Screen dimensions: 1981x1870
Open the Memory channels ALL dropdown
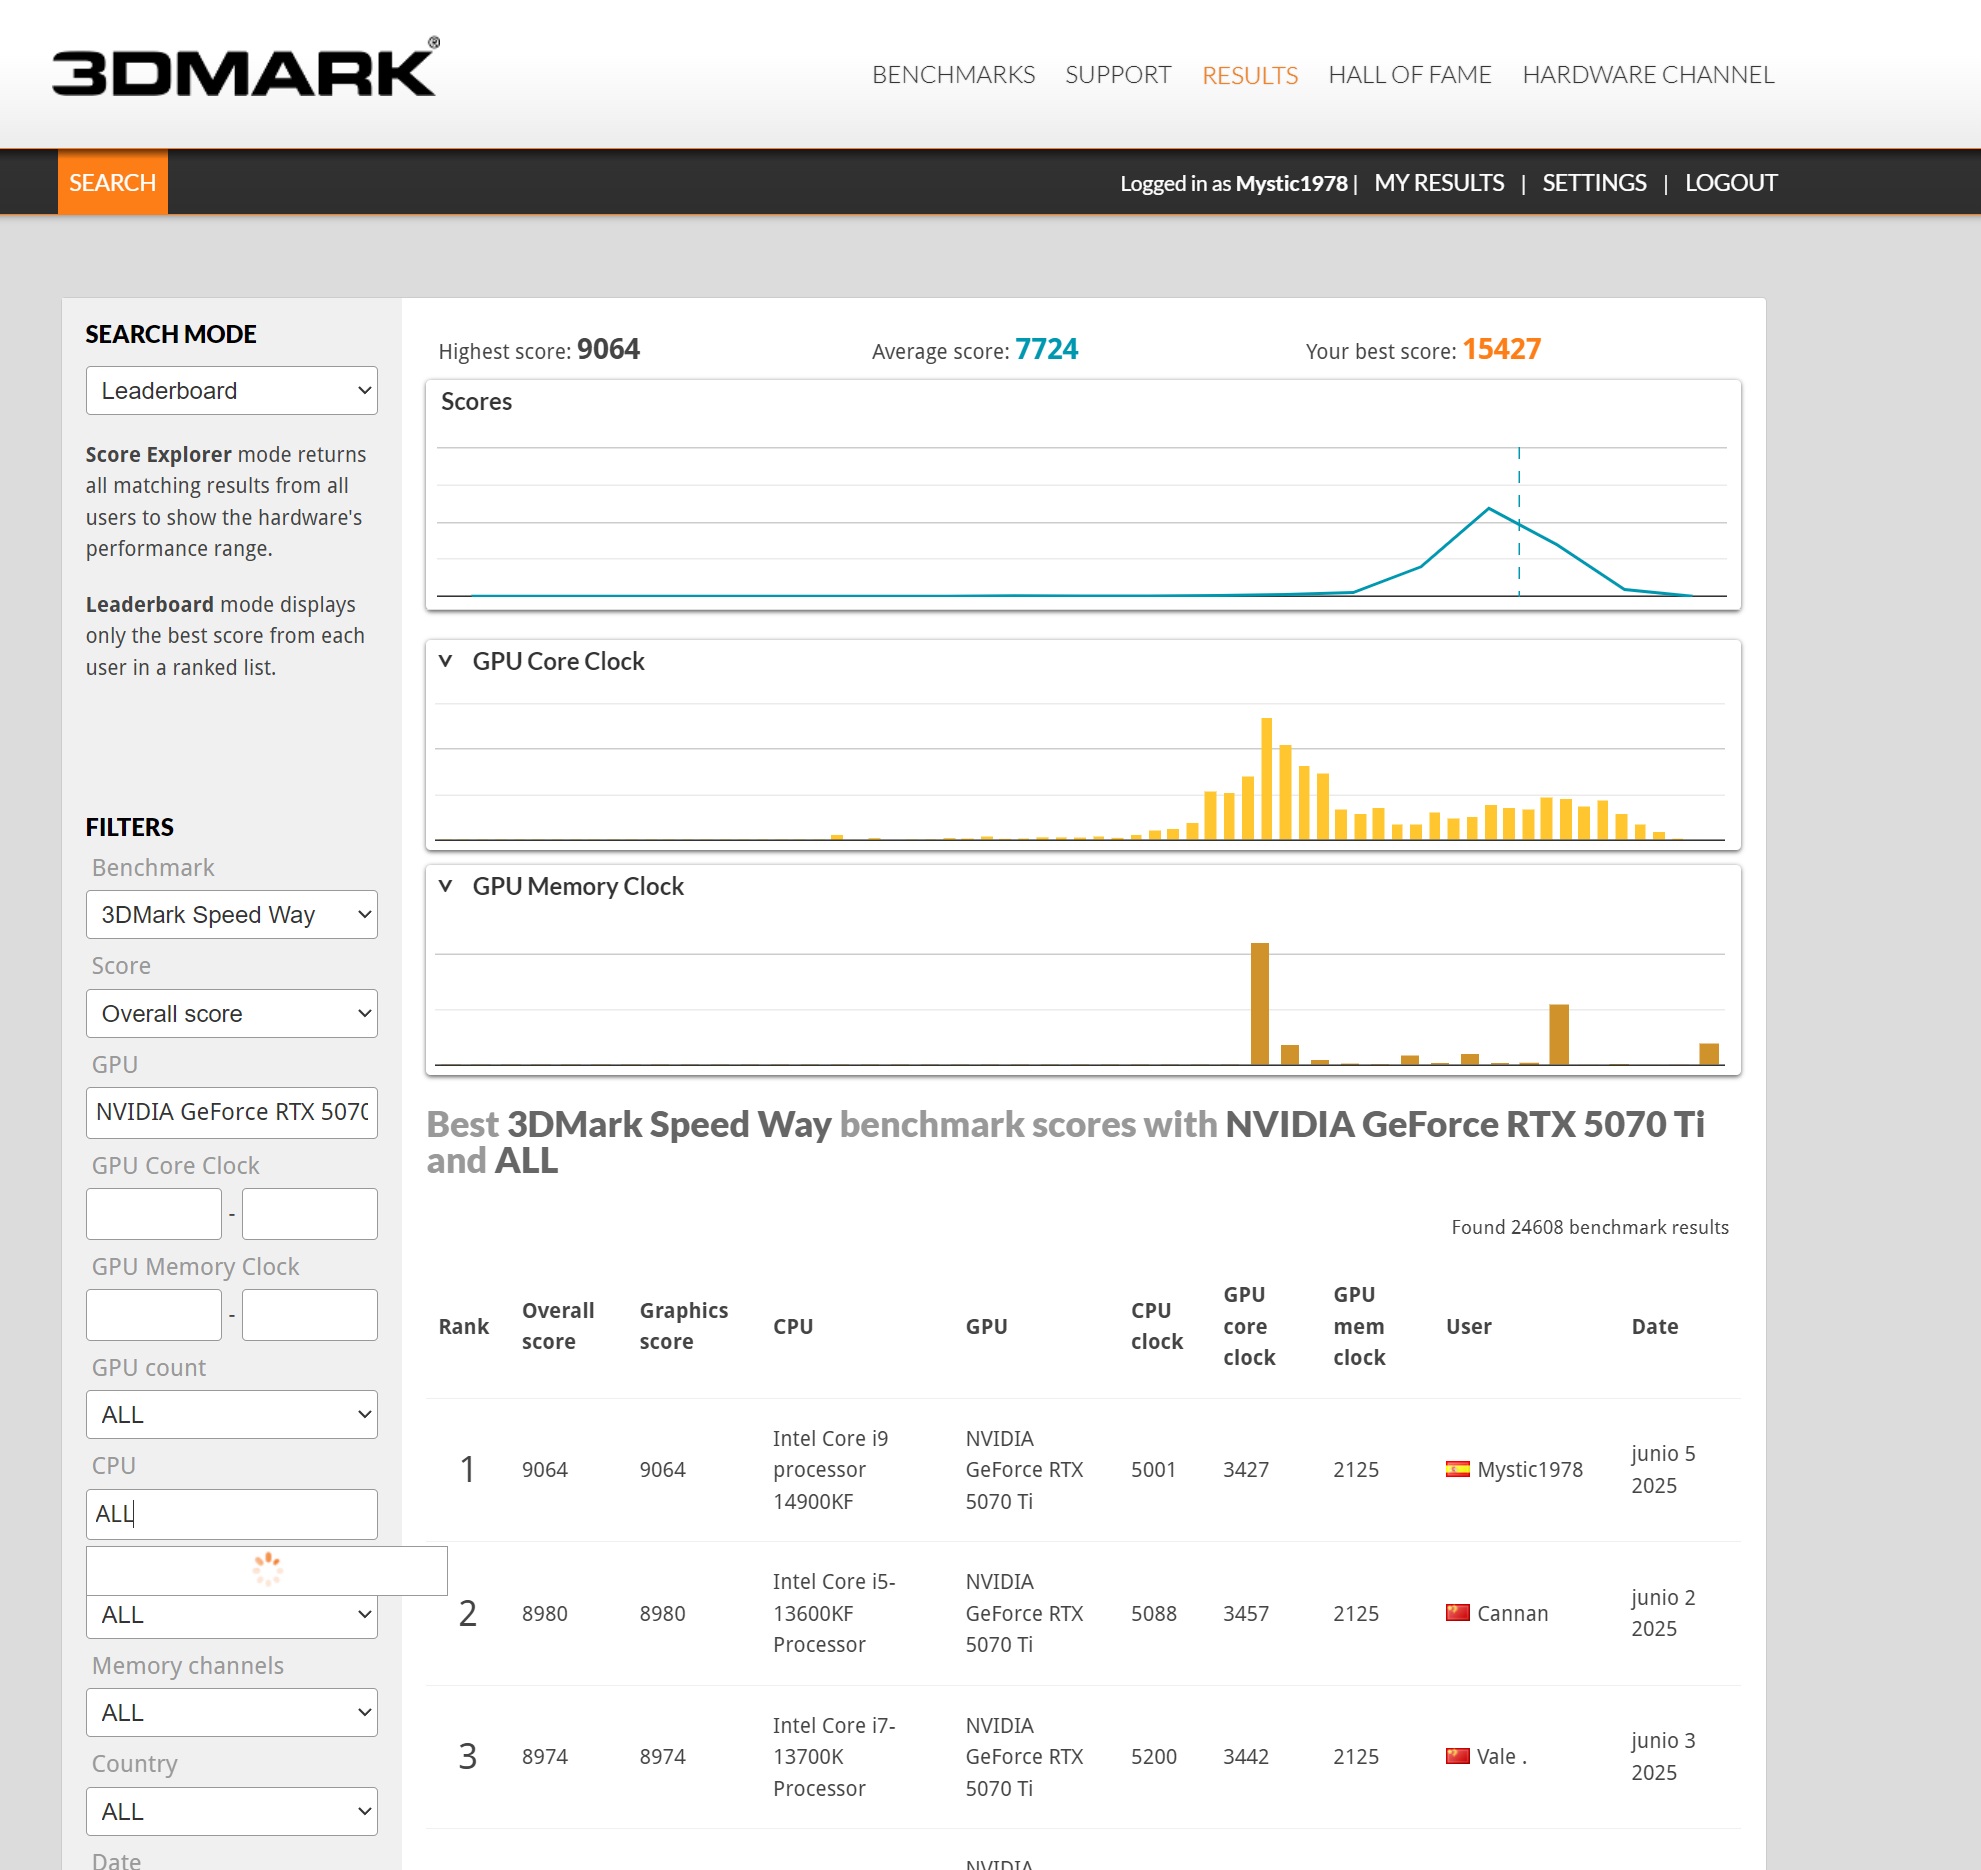click(x=232, y=1712)
